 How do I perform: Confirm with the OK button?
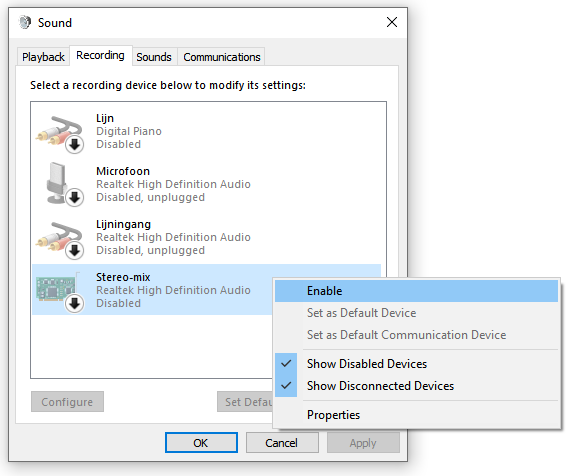pos(201,443)
